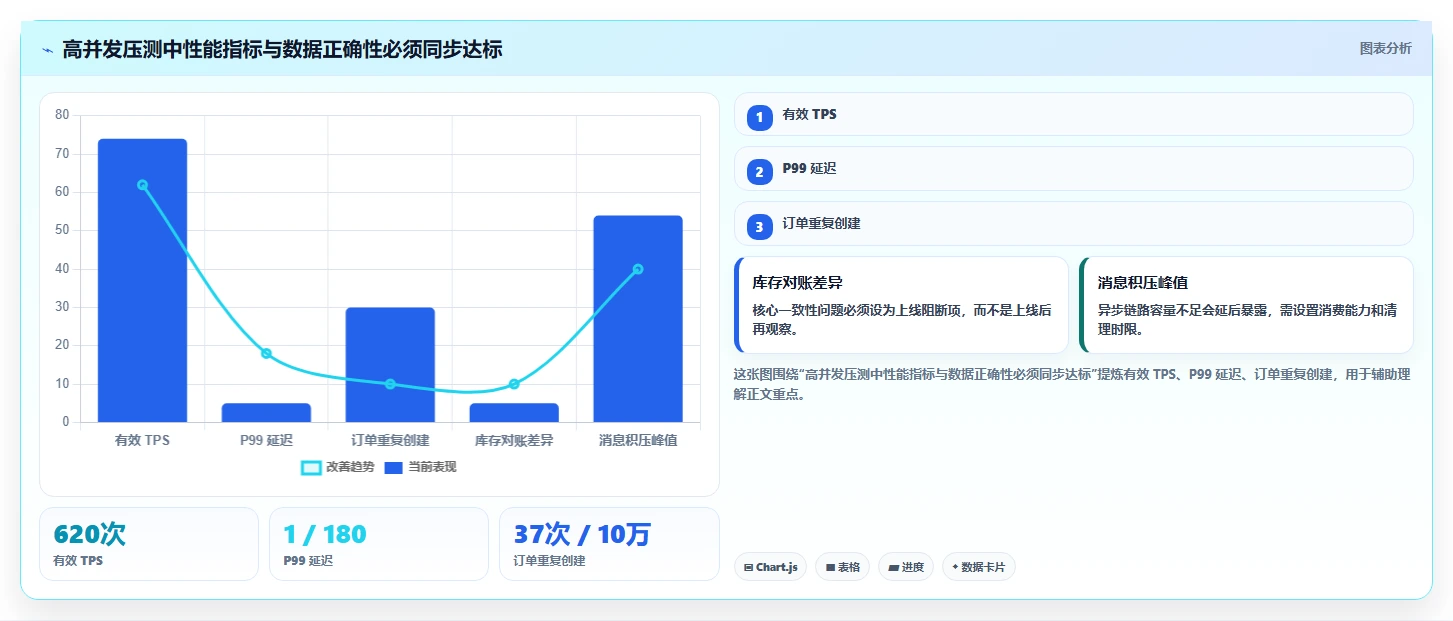Click the chart icon in Chart.js tag
Viewport: 1453px width, 621px height.
point(748,568)
